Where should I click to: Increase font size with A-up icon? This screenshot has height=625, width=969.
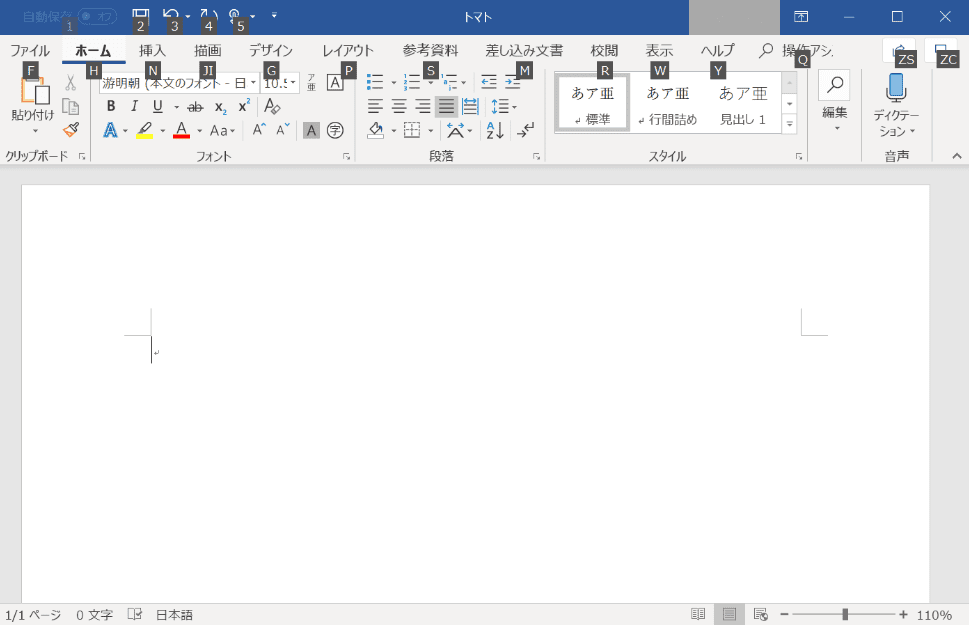pyautogui.click(x=259, y=130)
